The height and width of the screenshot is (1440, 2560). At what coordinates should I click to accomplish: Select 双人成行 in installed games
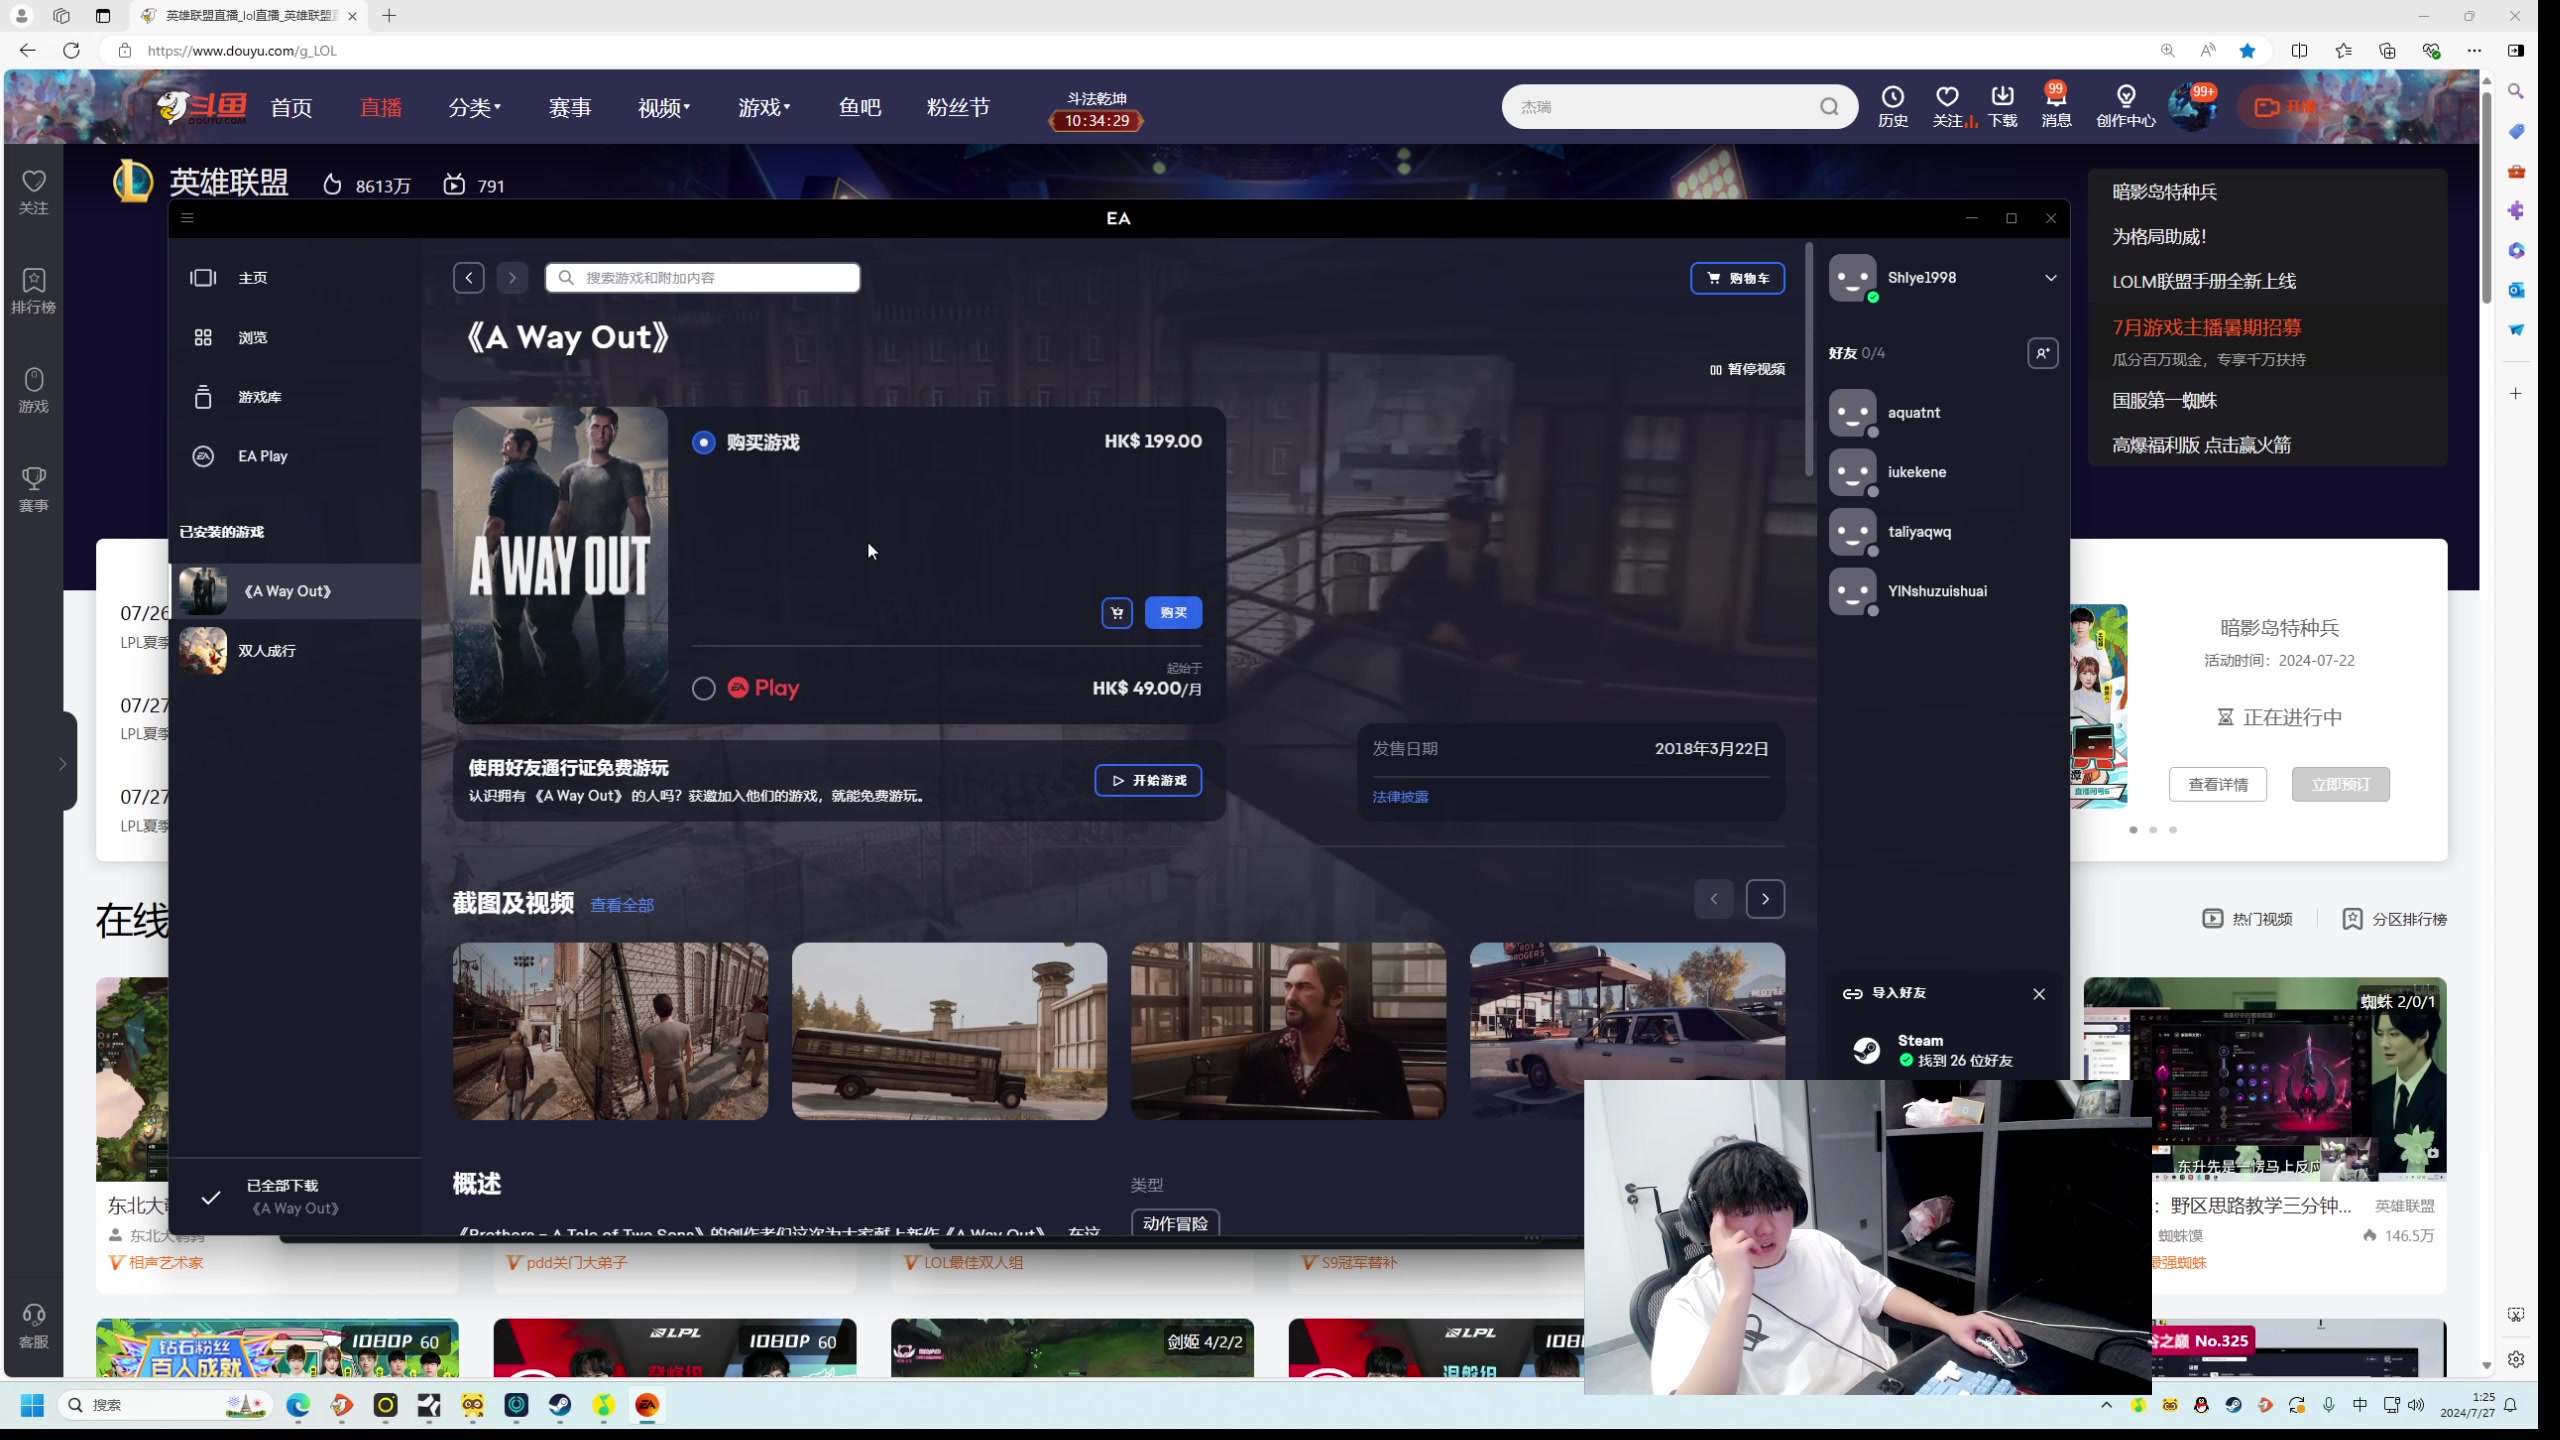(x=295, y=651)
